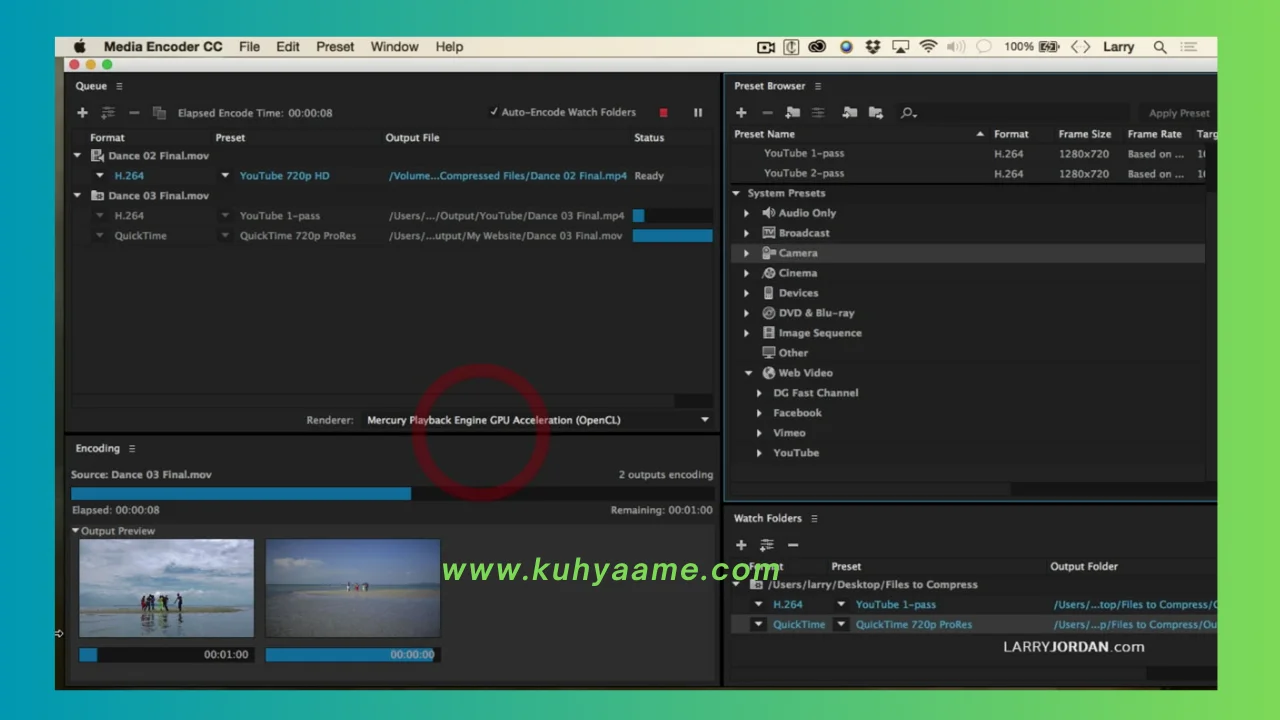Image resolution: width=1280 pixels, height=720 pixels.
Task: Create a new preset in Preset Browser
Action: (741, 113)
